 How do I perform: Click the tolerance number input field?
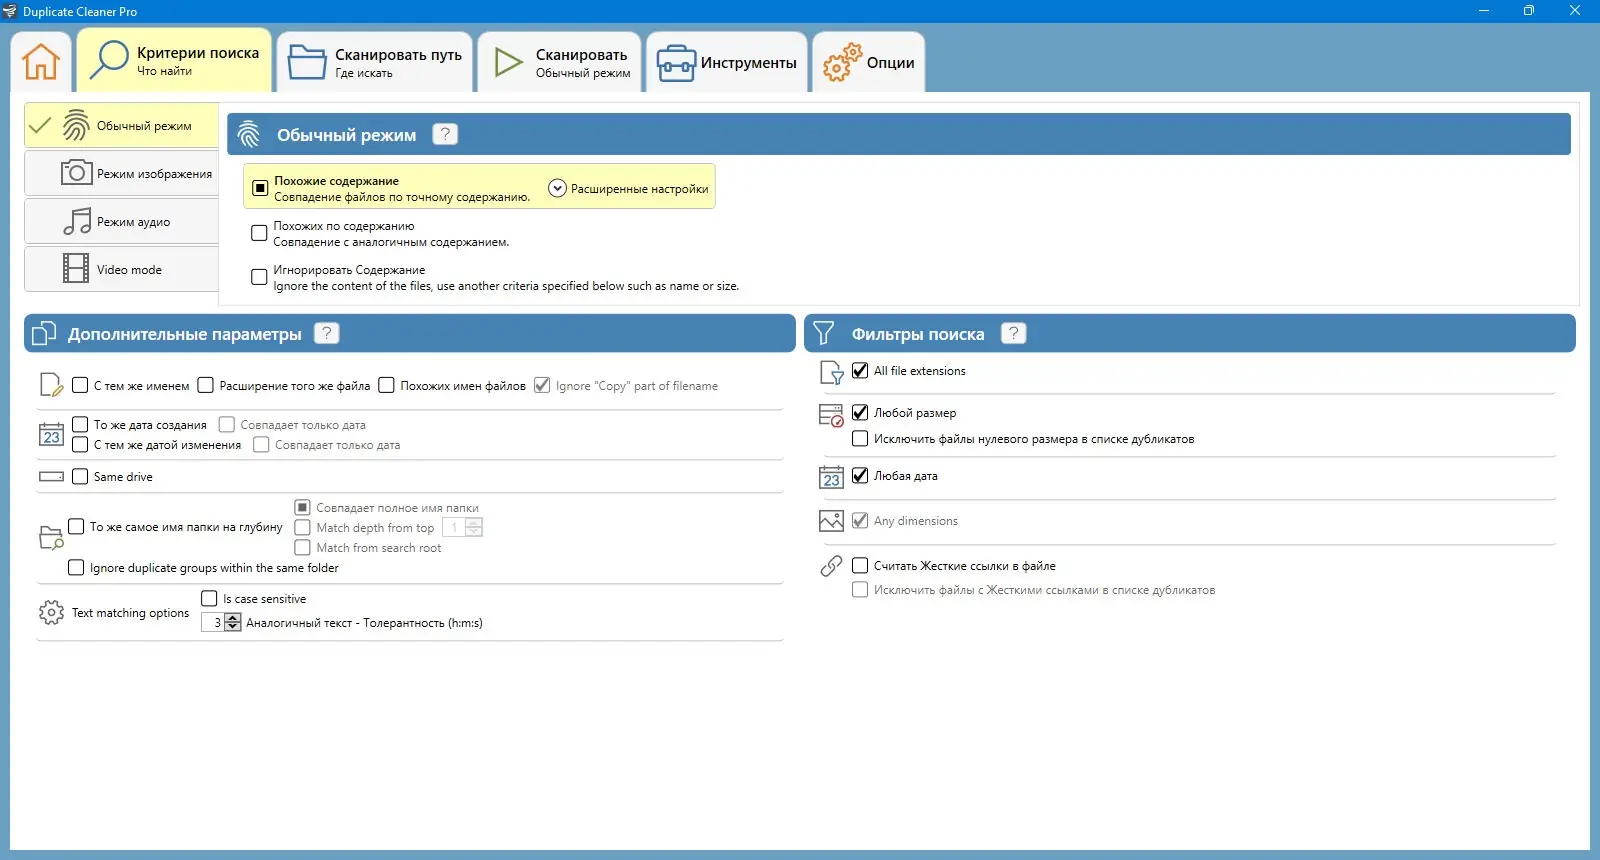[214, 622]
